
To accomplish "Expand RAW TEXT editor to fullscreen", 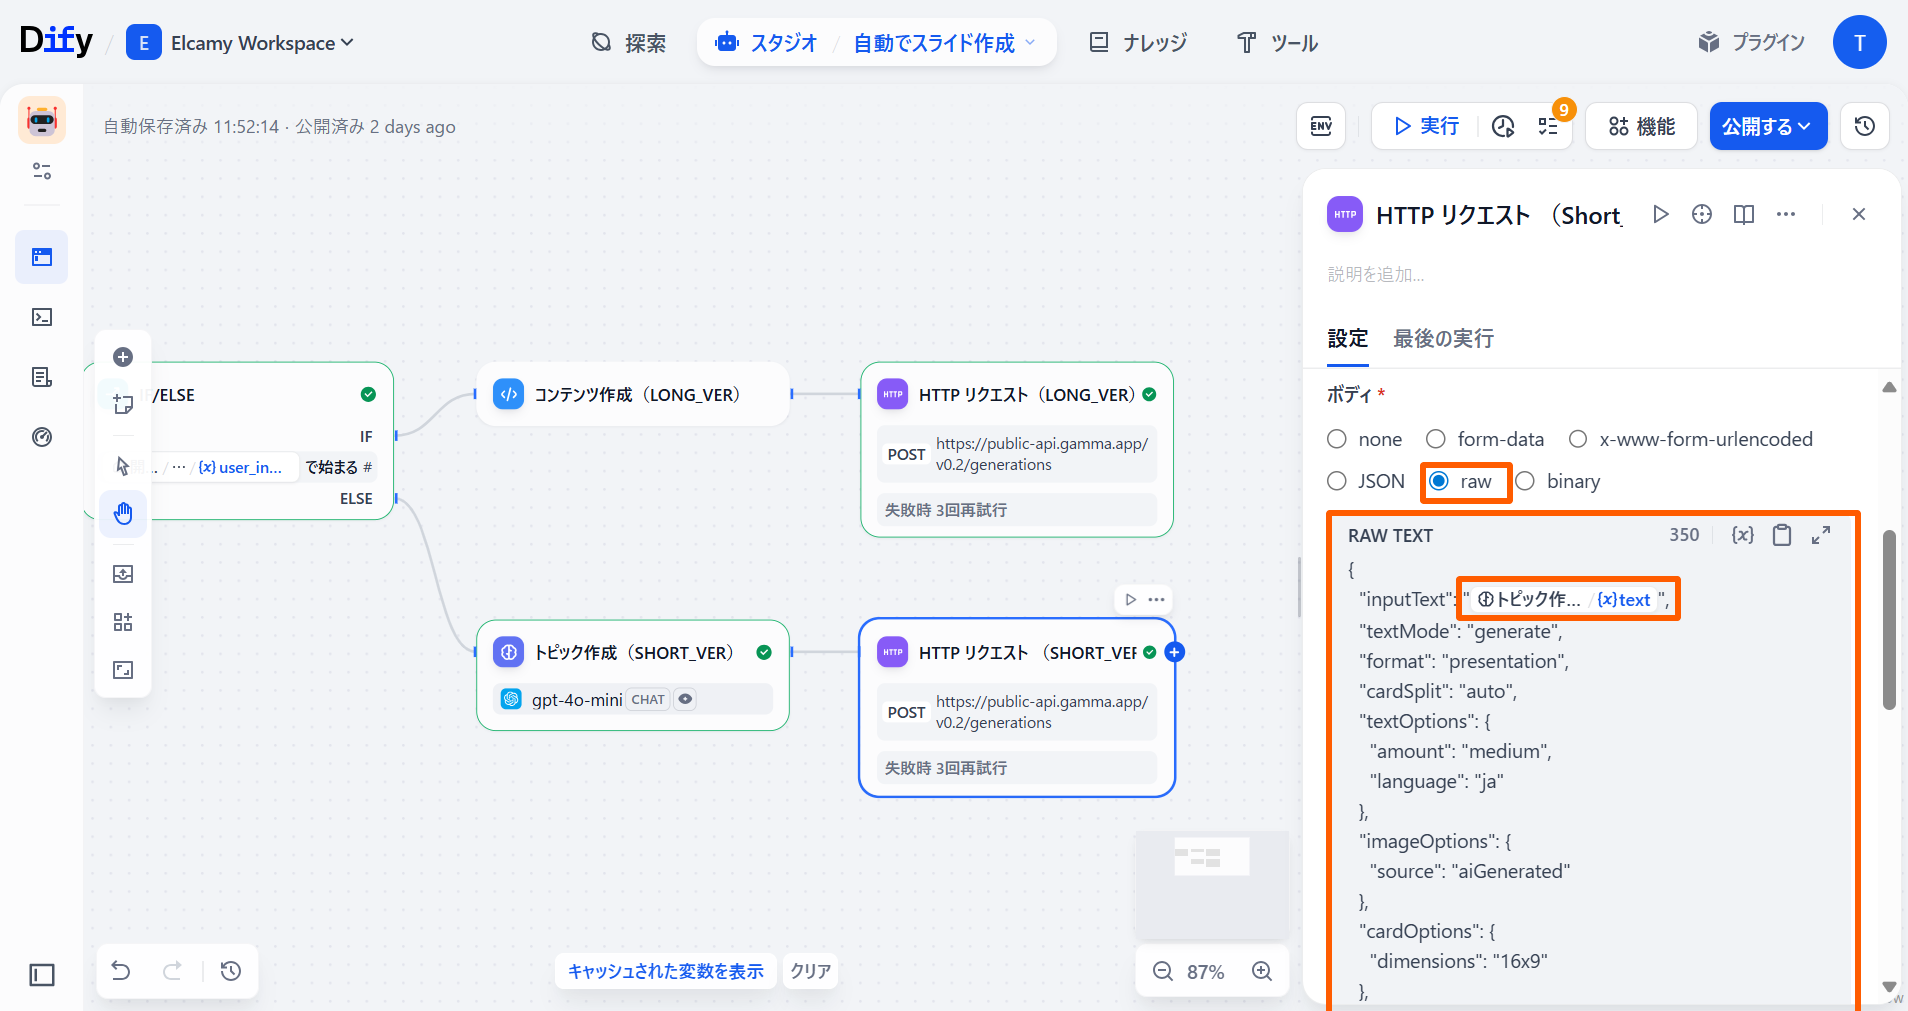I will [x=1821, y=535].
